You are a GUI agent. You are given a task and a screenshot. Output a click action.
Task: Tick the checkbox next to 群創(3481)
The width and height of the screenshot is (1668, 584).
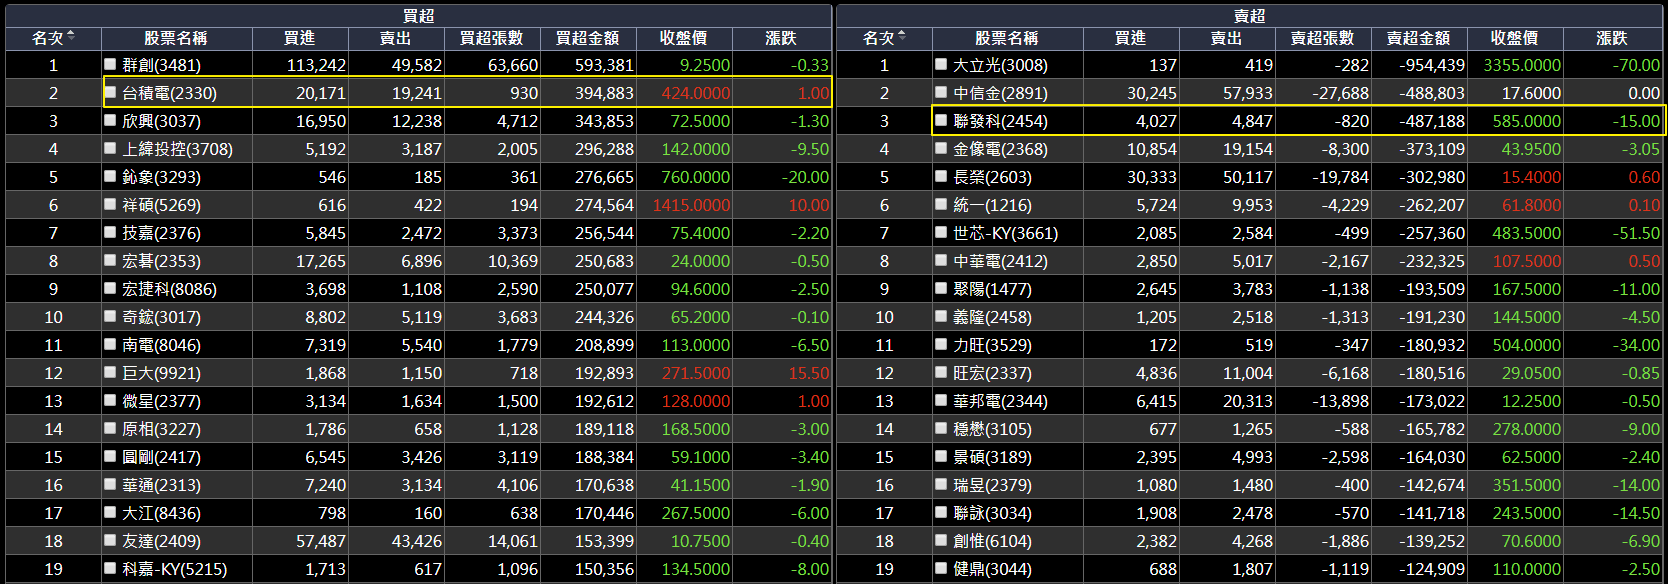click(x=110, y=64)
